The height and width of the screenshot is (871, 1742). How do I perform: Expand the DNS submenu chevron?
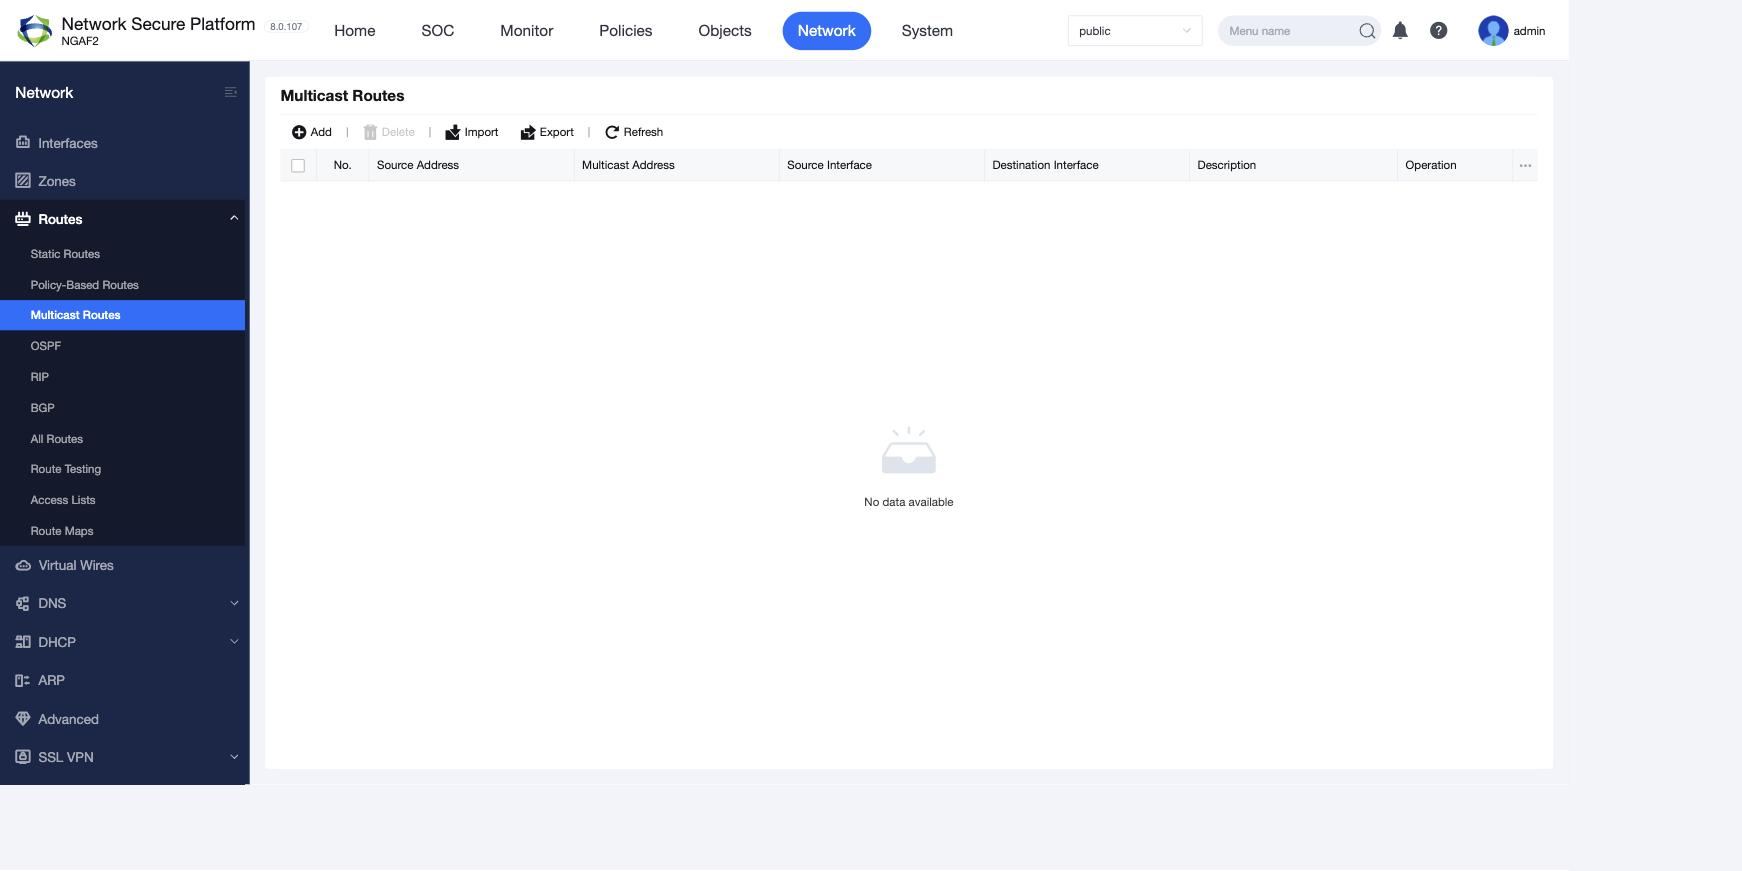pos(234,603)
